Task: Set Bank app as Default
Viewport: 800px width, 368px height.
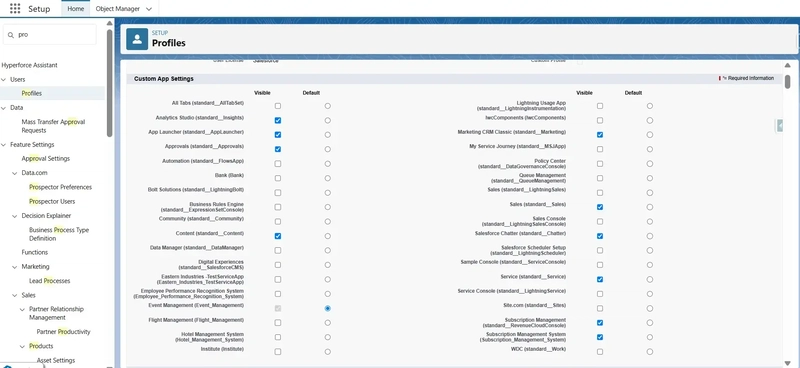Action: tap(328, 178)
